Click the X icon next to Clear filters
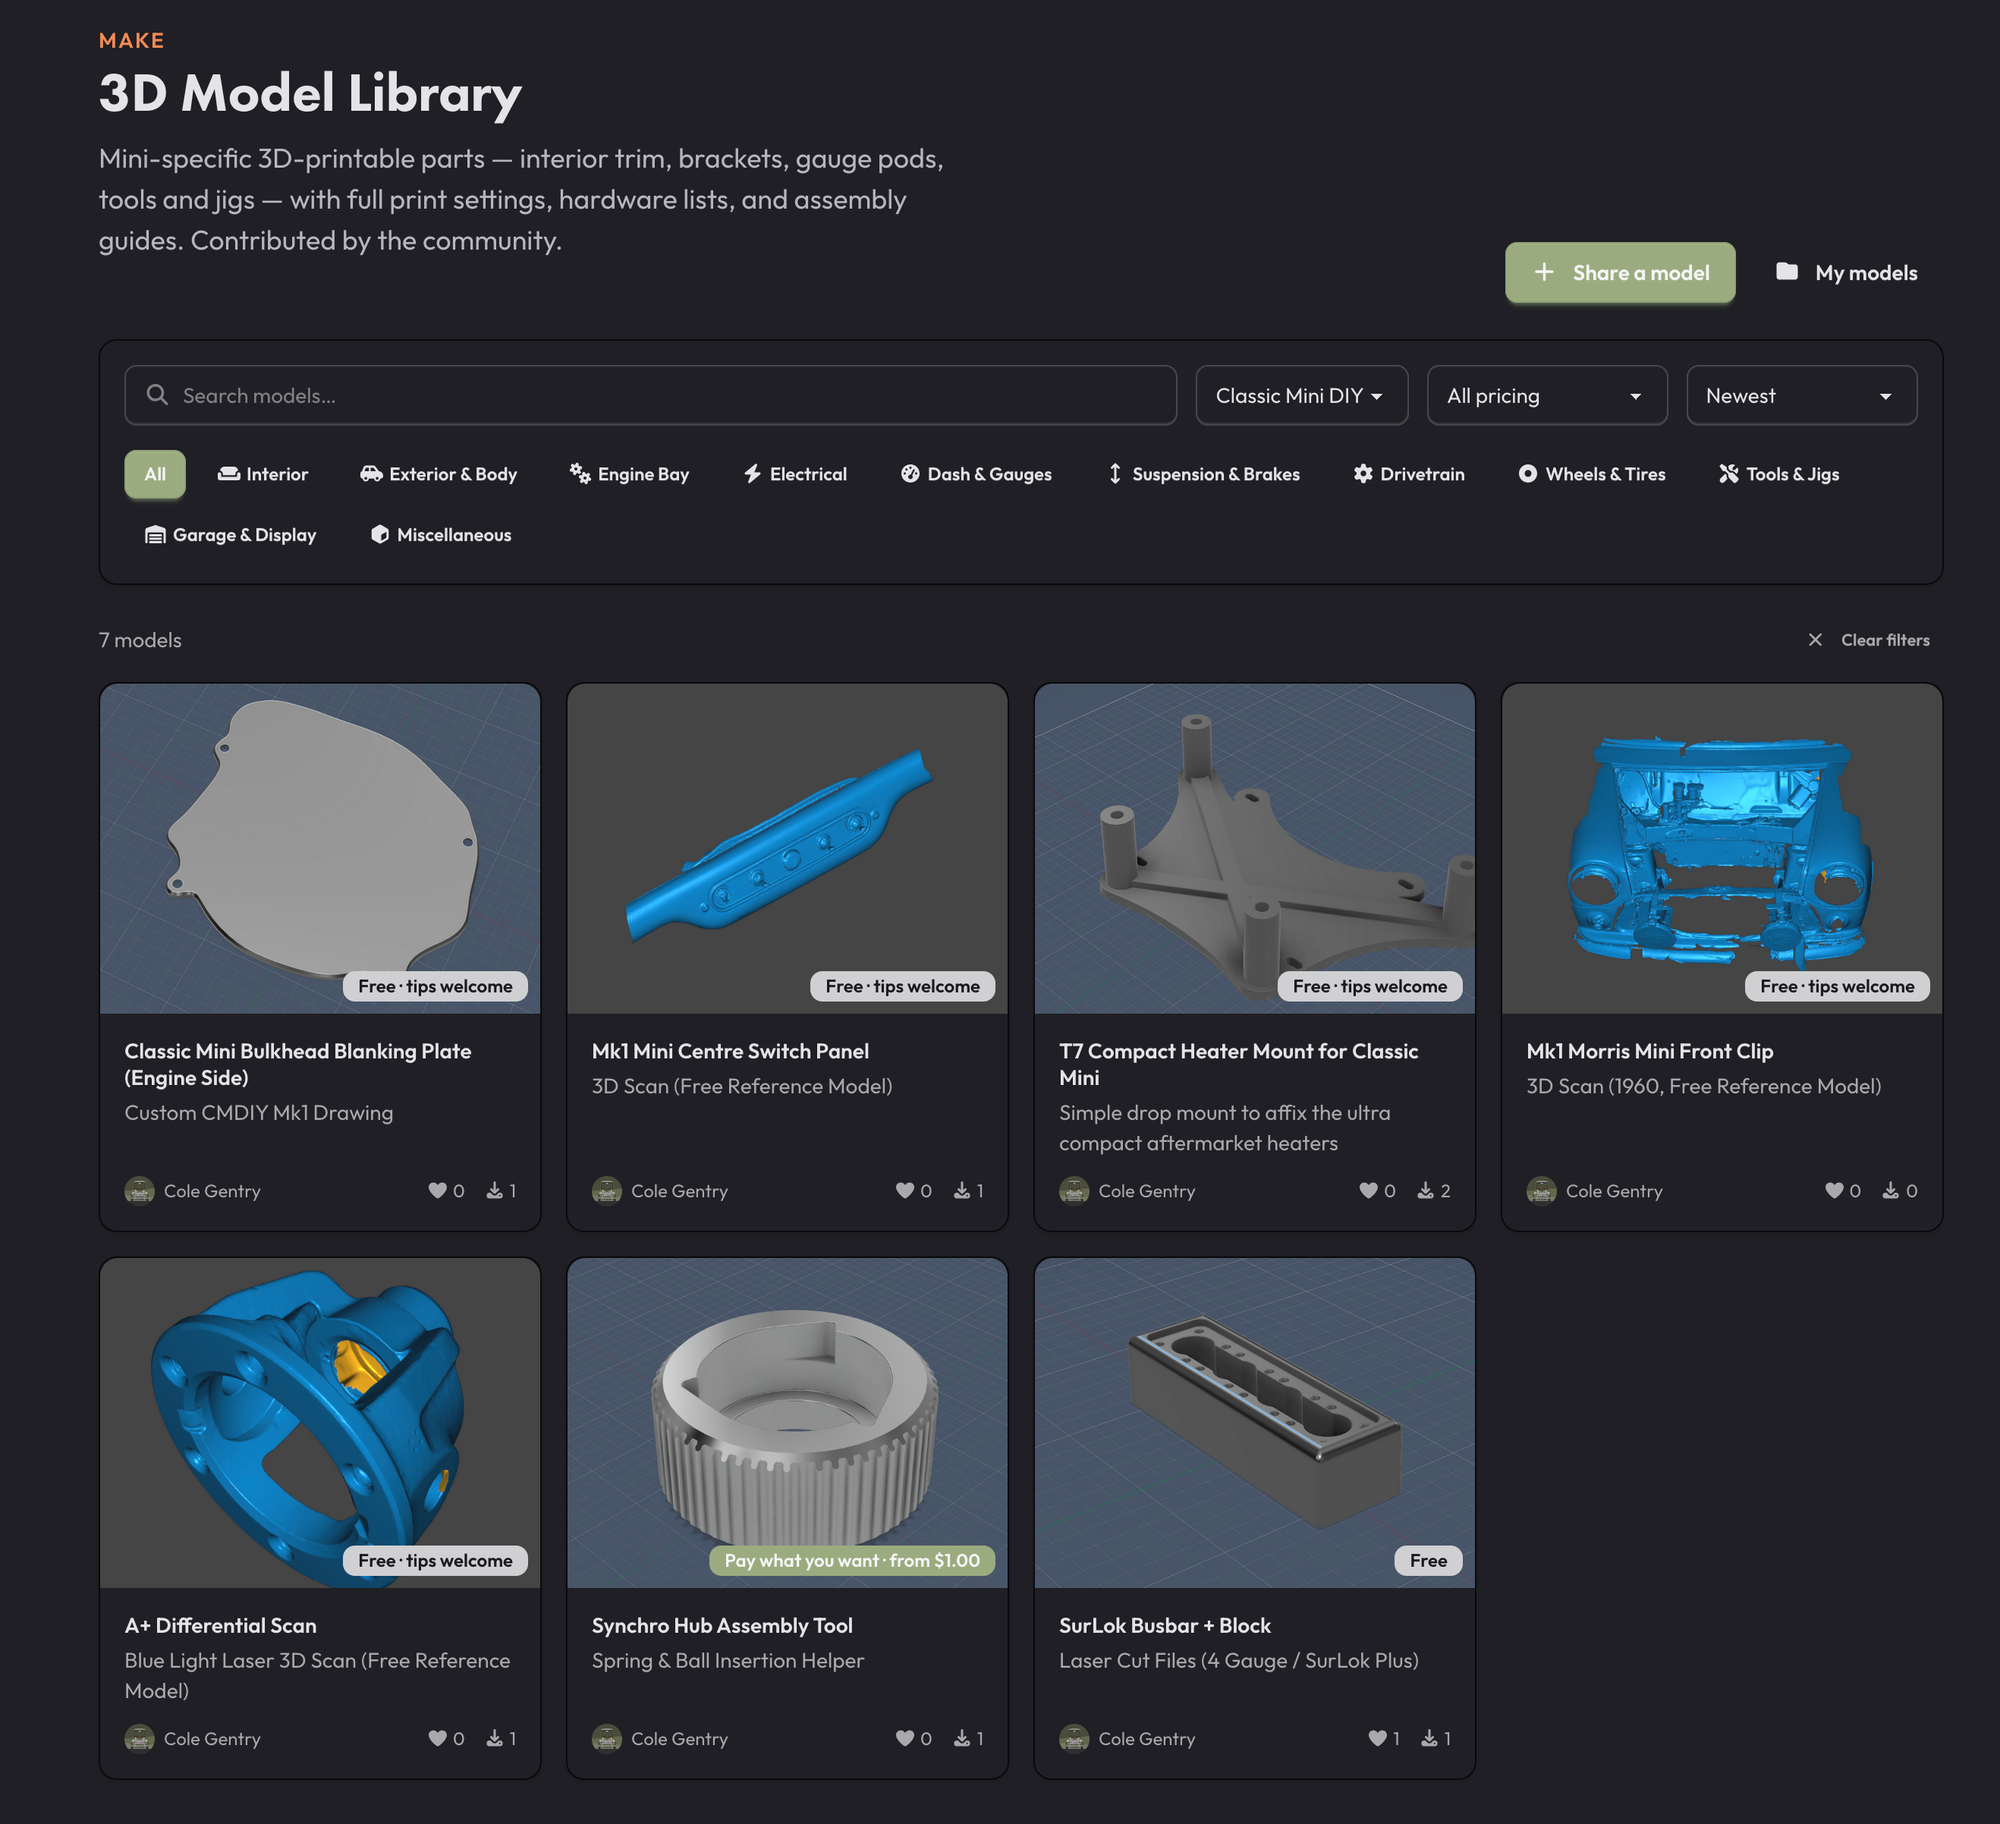Viewport: 2000px width, 1824px height. coord(1815,640)
